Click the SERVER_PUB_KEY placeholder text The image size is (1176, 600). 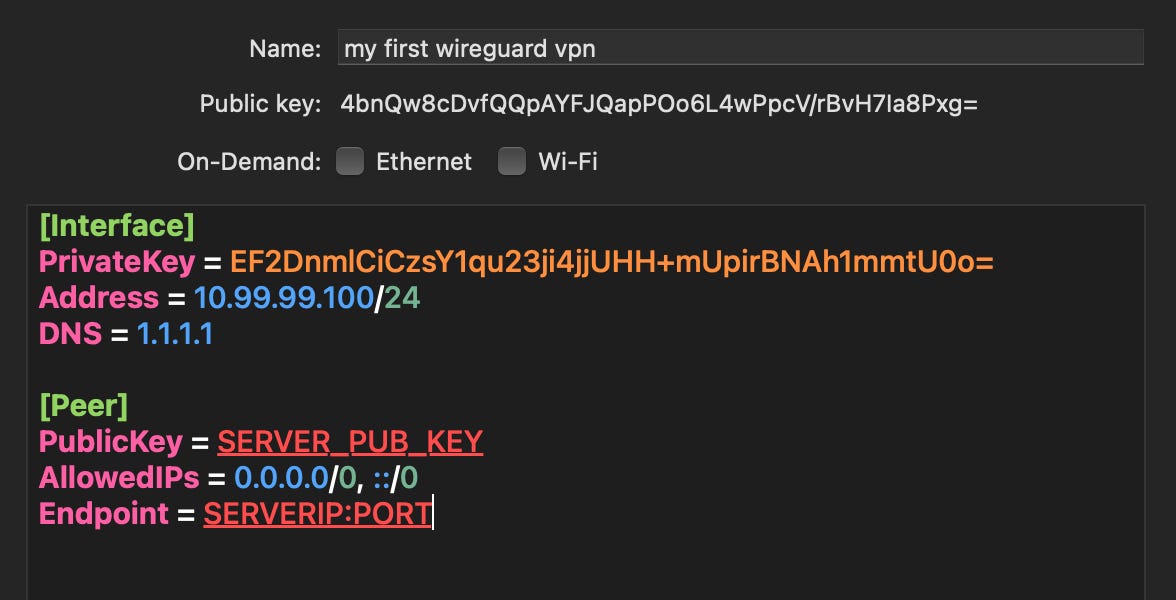(351, 441)
